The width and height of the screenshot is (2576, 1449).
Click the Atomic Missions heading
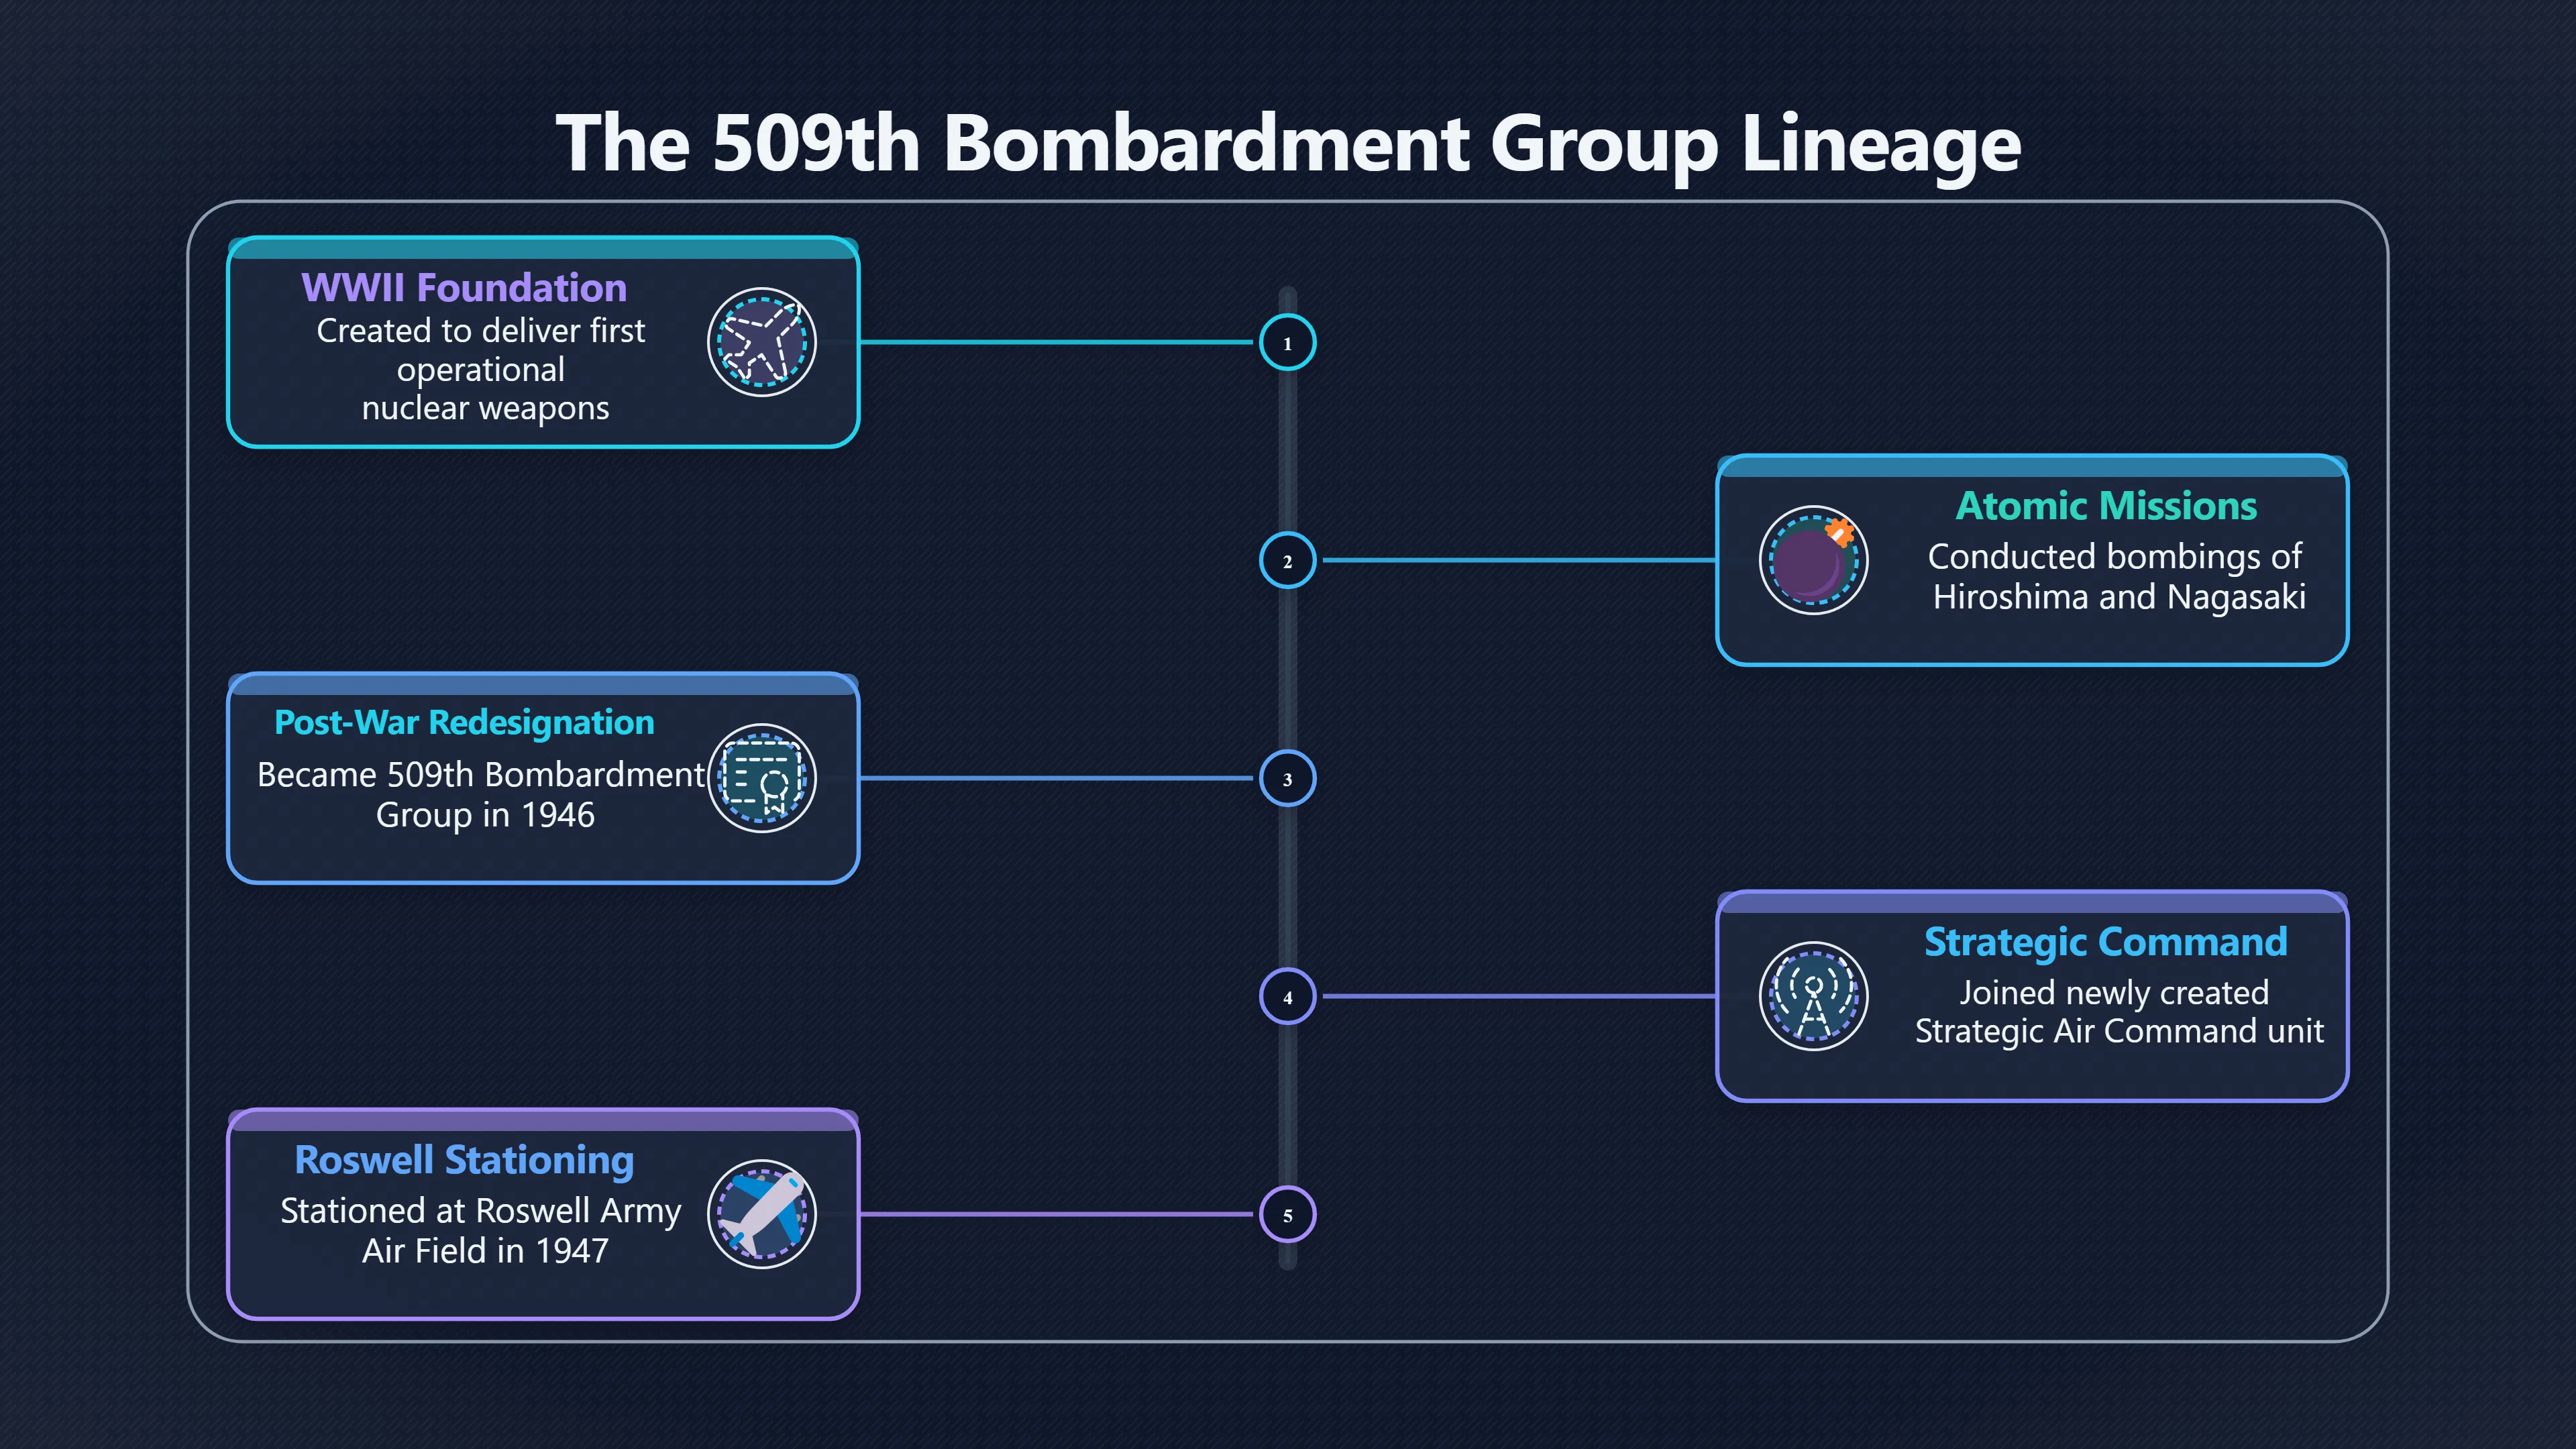click(2106, 506)
